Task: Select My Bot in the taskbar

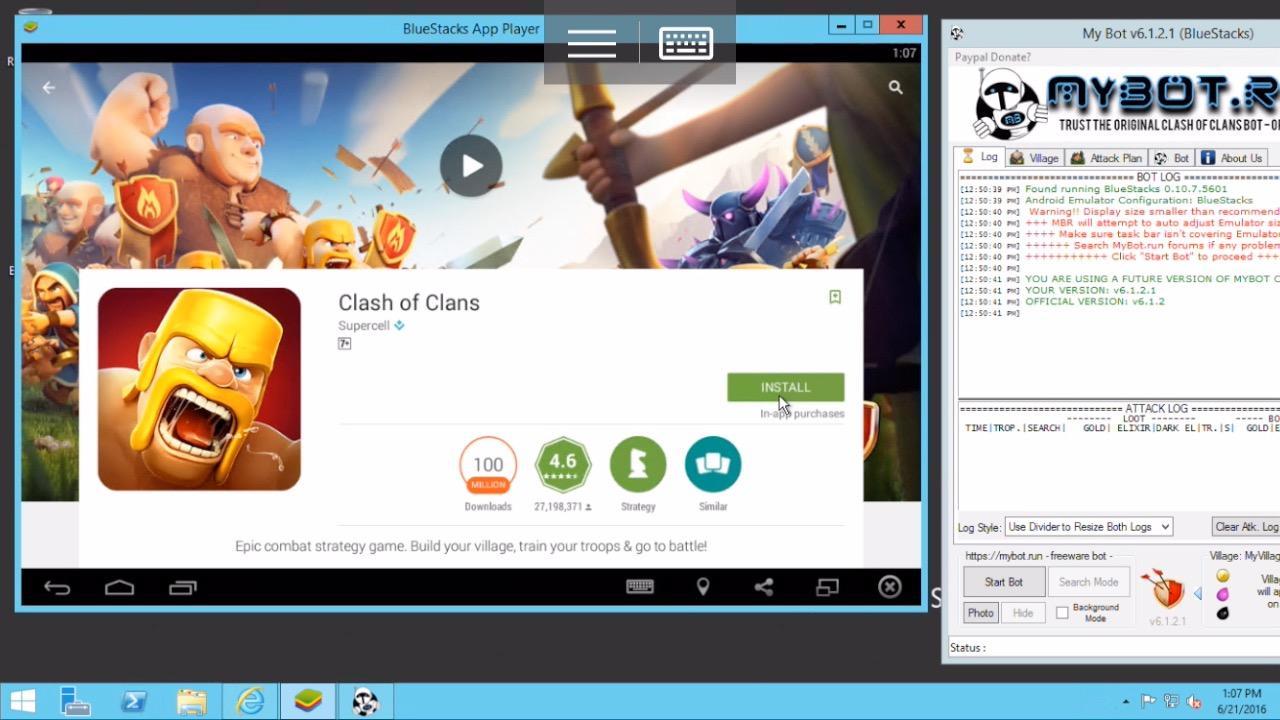Action: [x=366, y=702]
